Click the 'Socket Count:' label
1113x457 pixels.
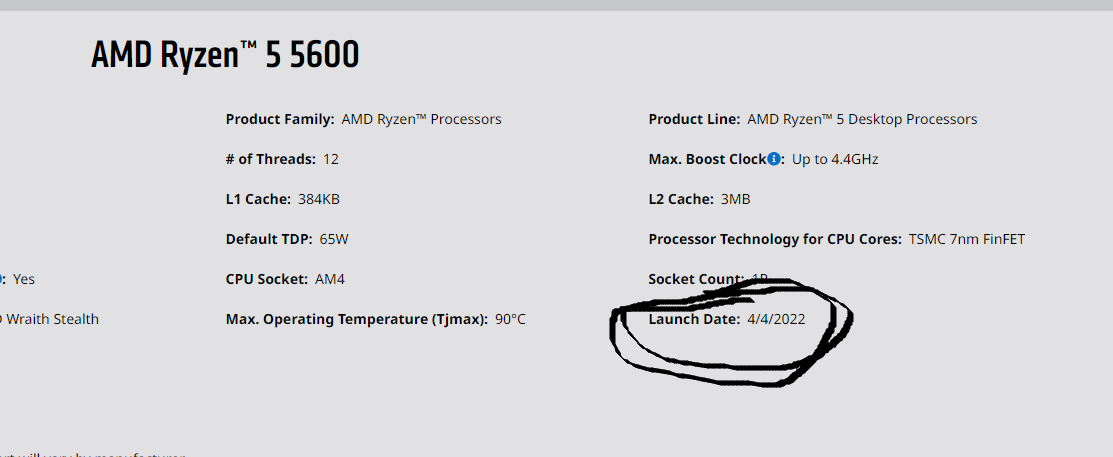pos(695,279)
